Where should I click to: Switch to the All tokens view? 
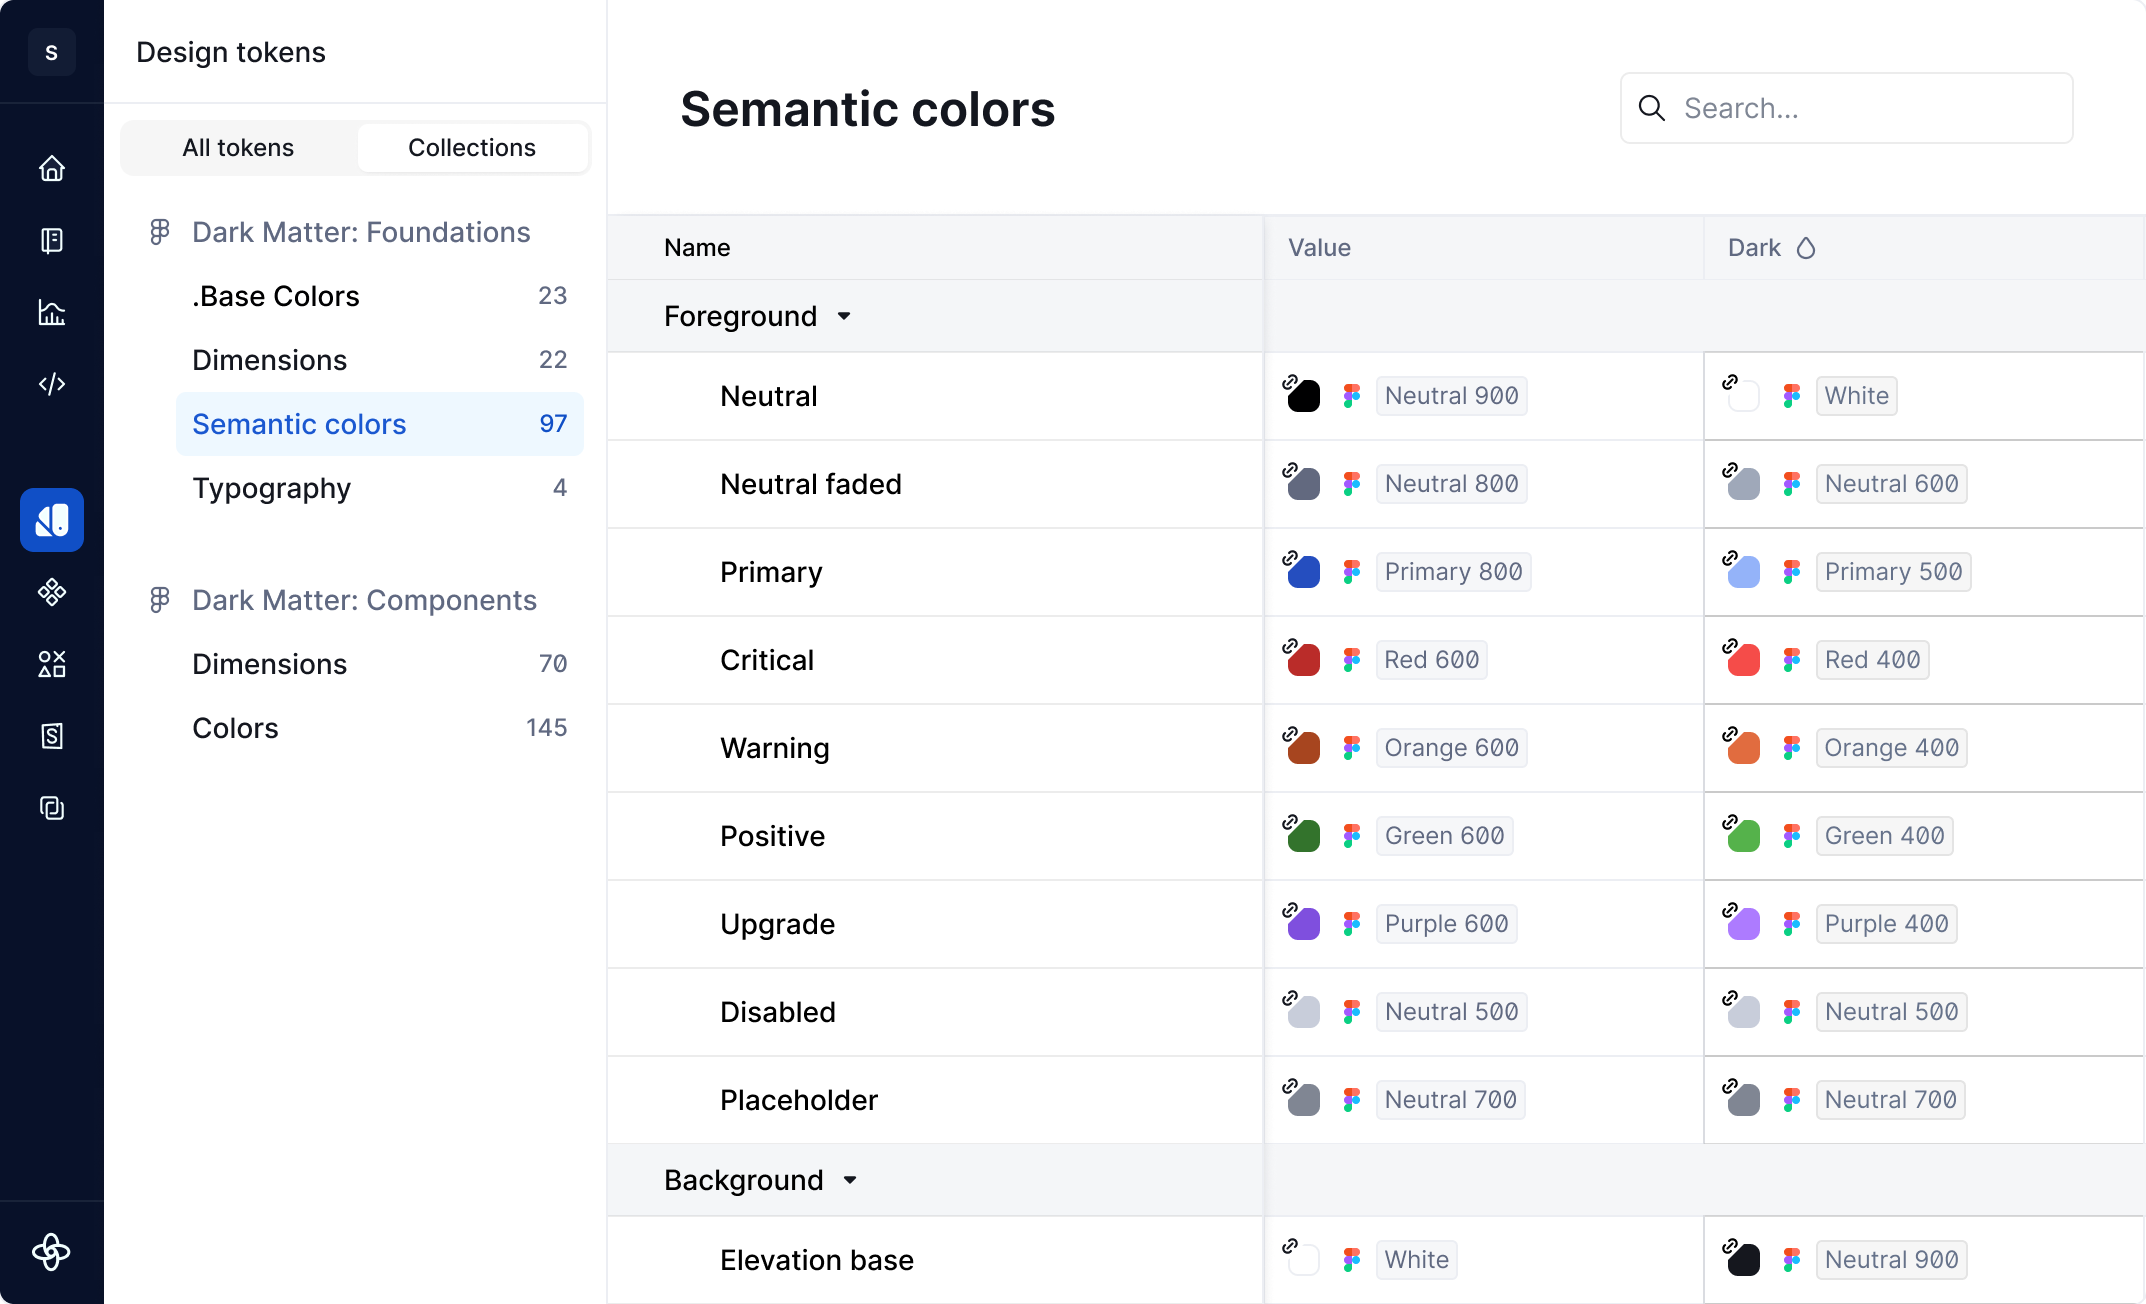238,147
